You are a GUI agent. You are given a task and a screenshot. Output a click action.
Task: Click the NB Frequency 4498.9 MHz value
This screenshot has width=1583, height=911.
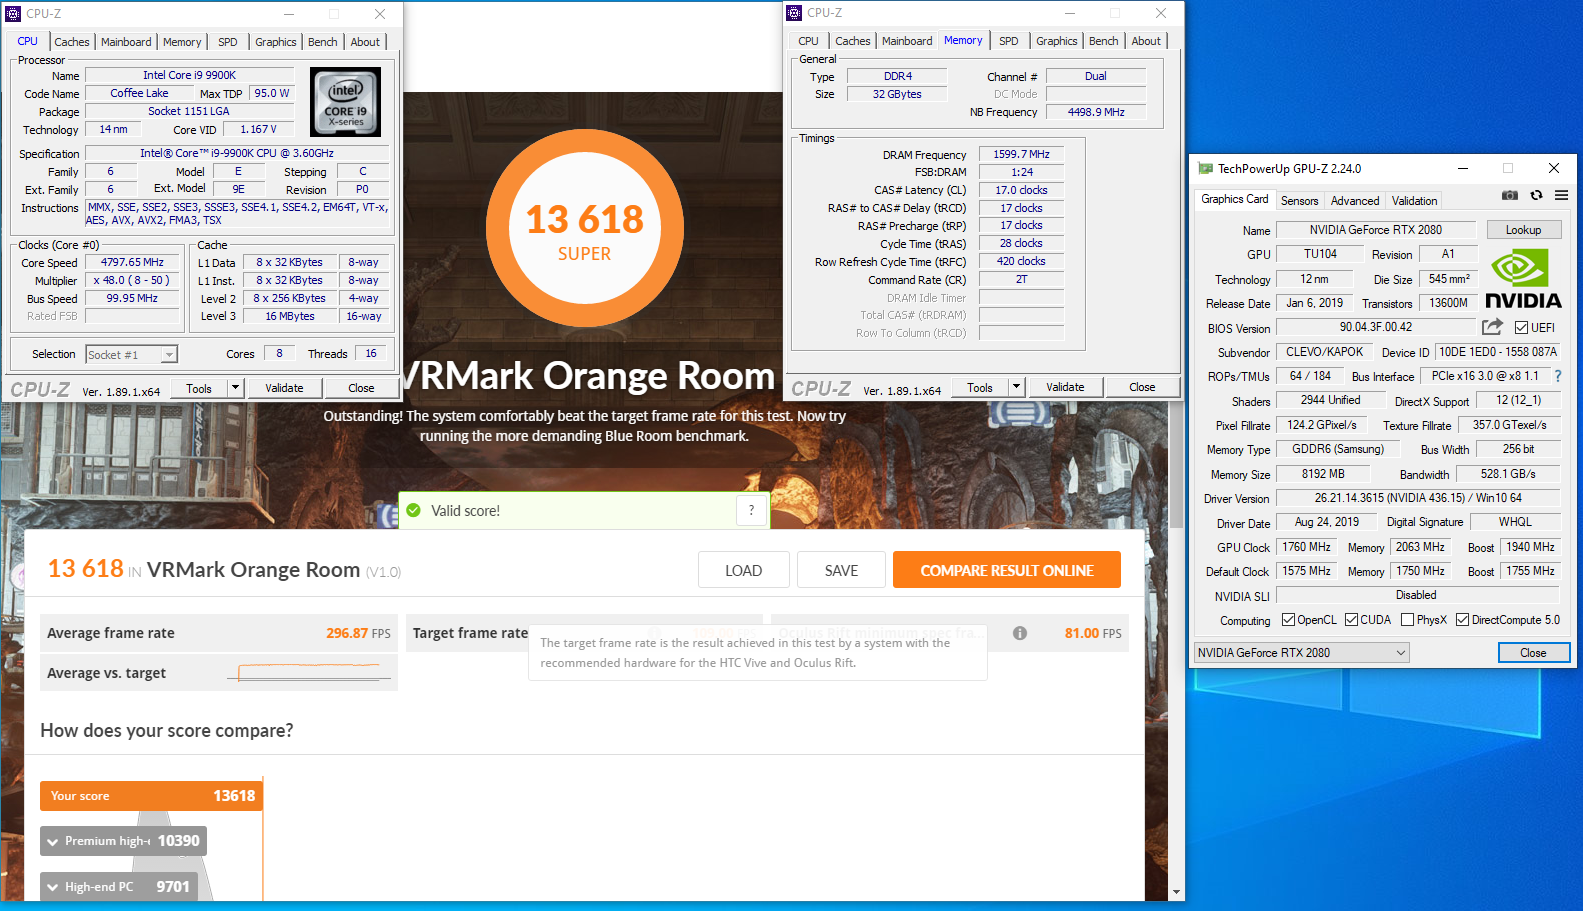point(1096,112)
